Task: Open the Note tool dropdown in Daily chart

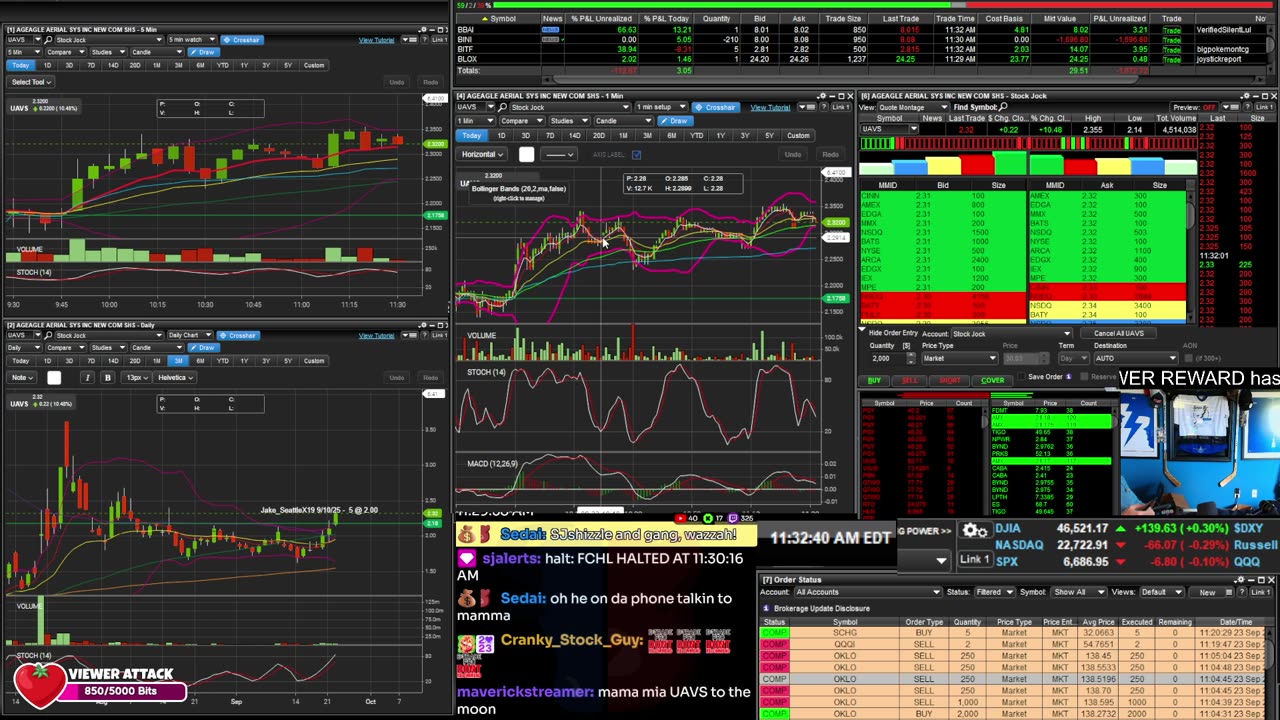Action: click(x=22, y=377)
